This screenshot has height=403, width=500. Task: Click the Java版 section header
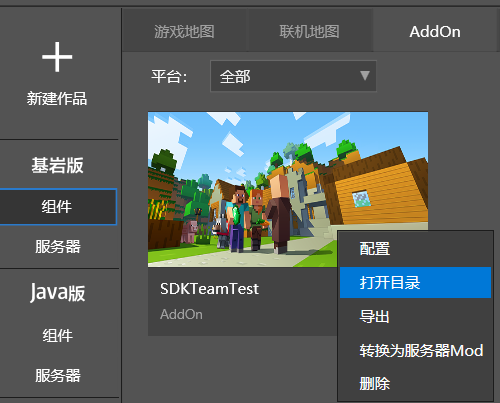pyautogui.click(x=57, y=293)
